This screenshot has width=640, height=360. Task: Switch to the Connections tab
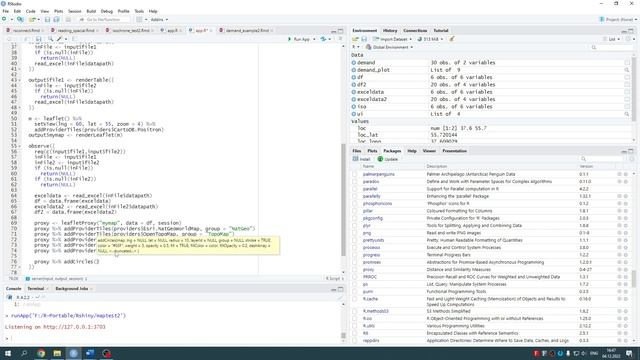415,31
